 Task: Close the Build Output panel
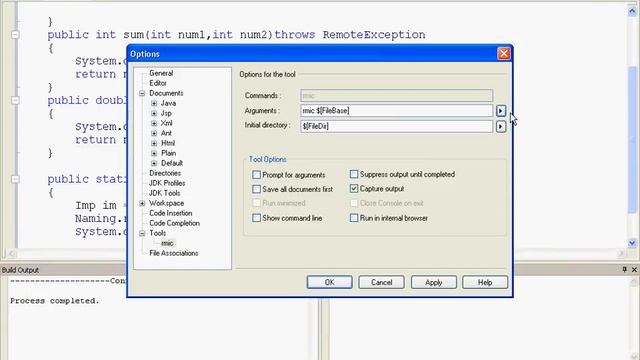[634, 269]
